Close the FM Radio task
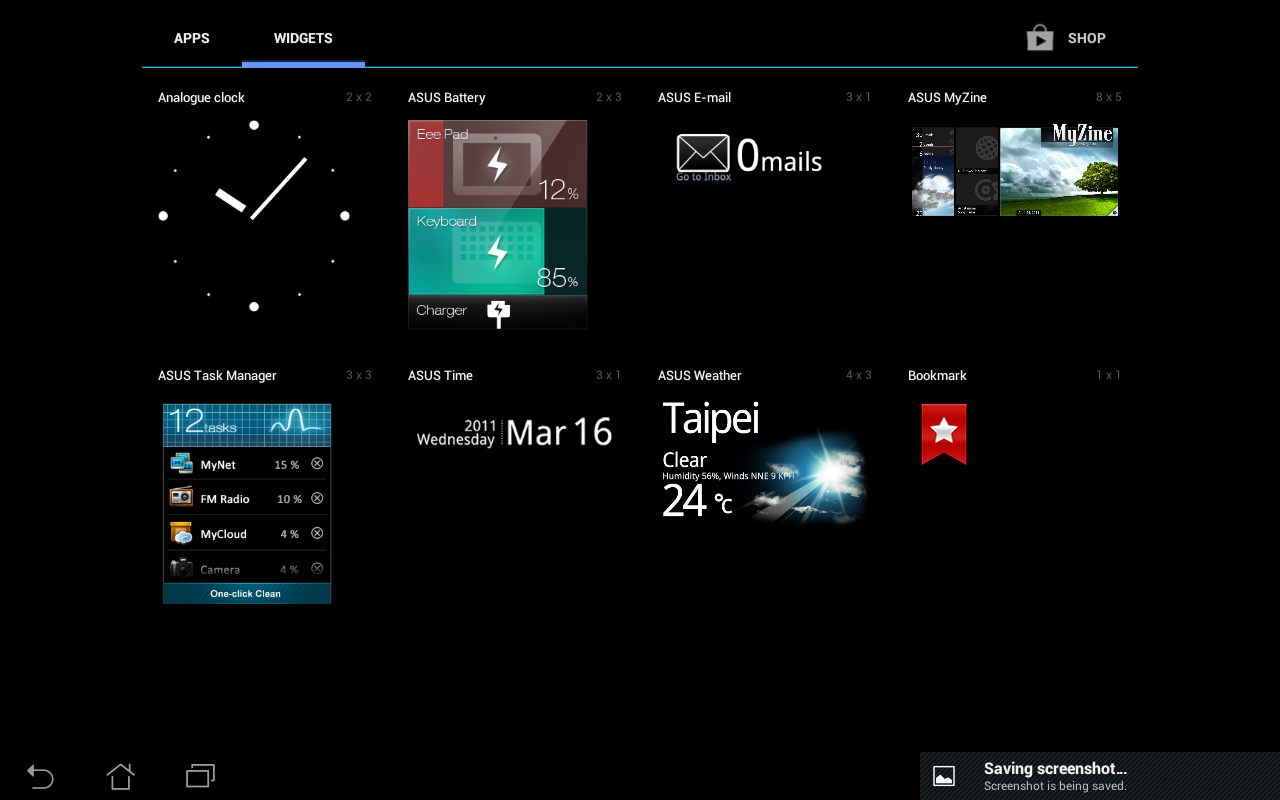This screenshot has width=1280, height=800. tap(317, 498)
